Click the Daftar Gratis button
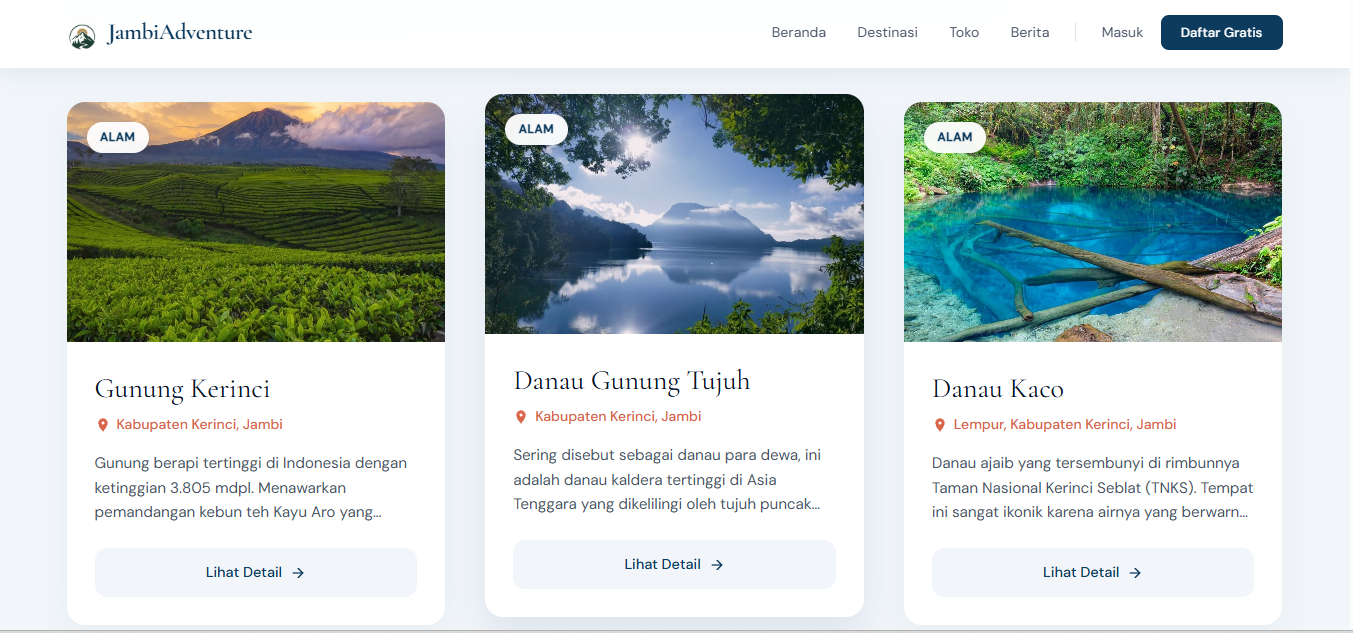The width and height of the screenshot is (1353, 633). 1221,32
